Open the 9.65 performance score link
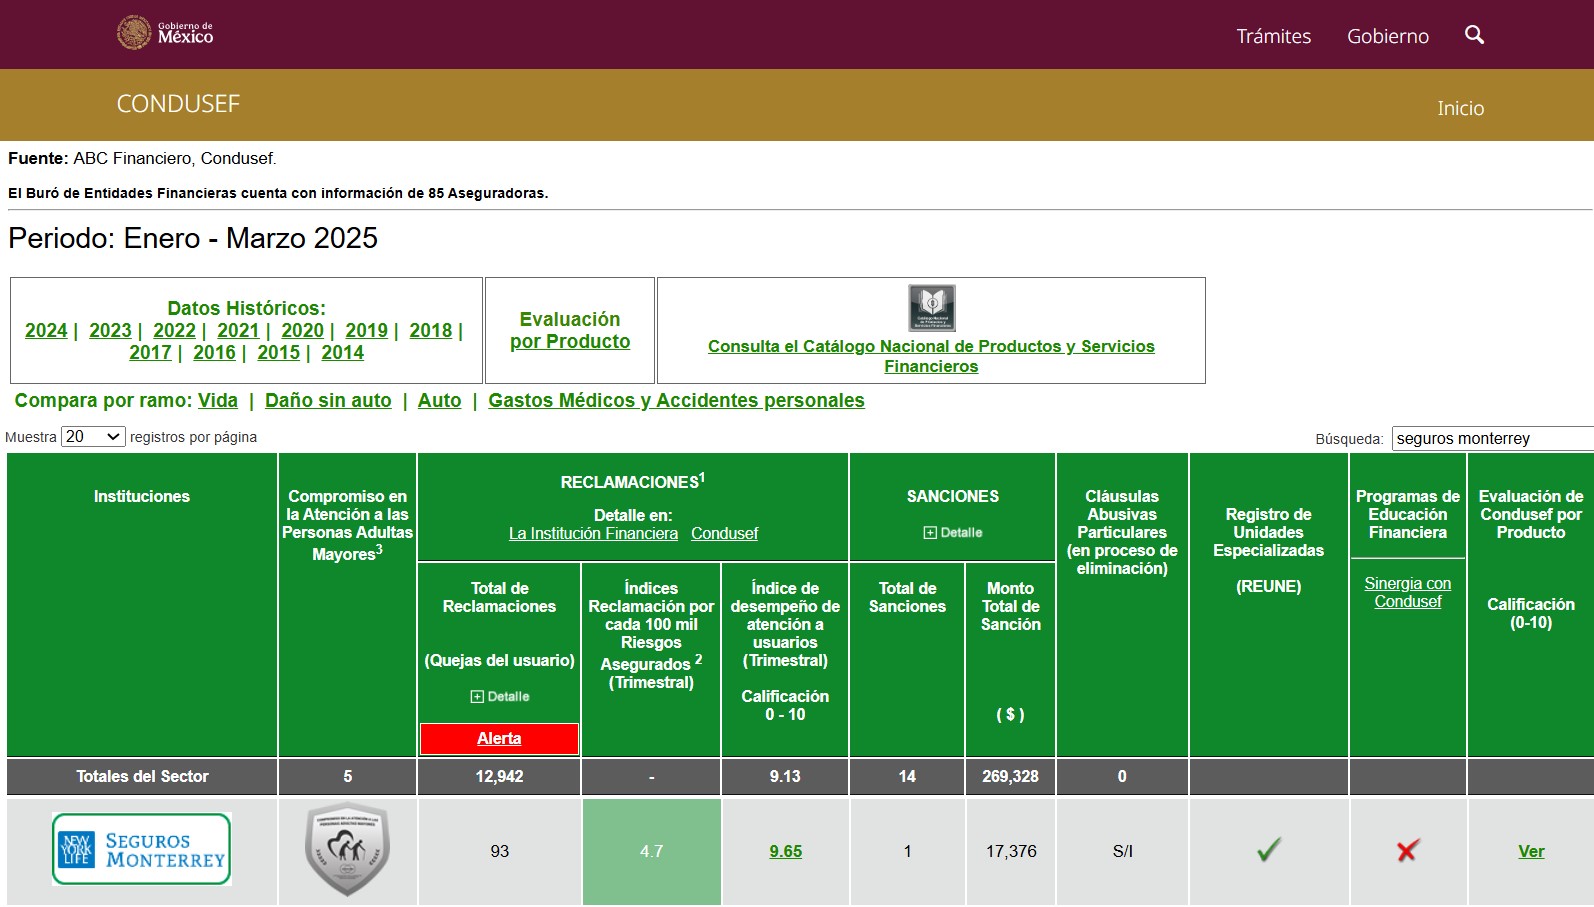This screenshot has height=907, width=1594. [x=785, y=852]
